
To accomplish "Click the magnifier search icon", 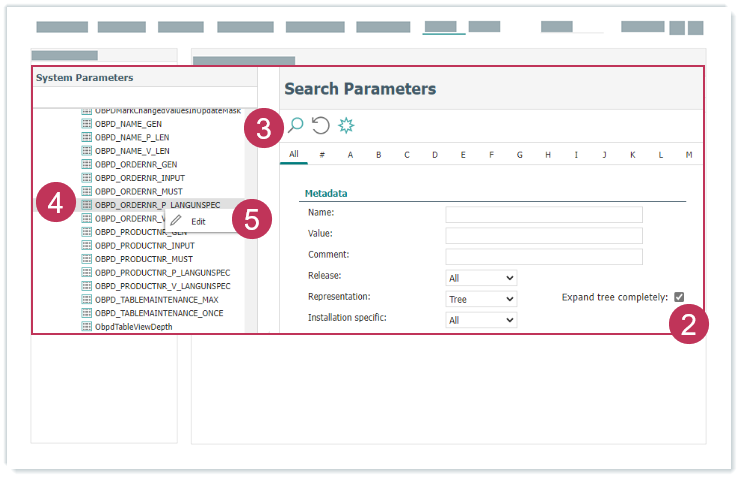I will 295,125.
